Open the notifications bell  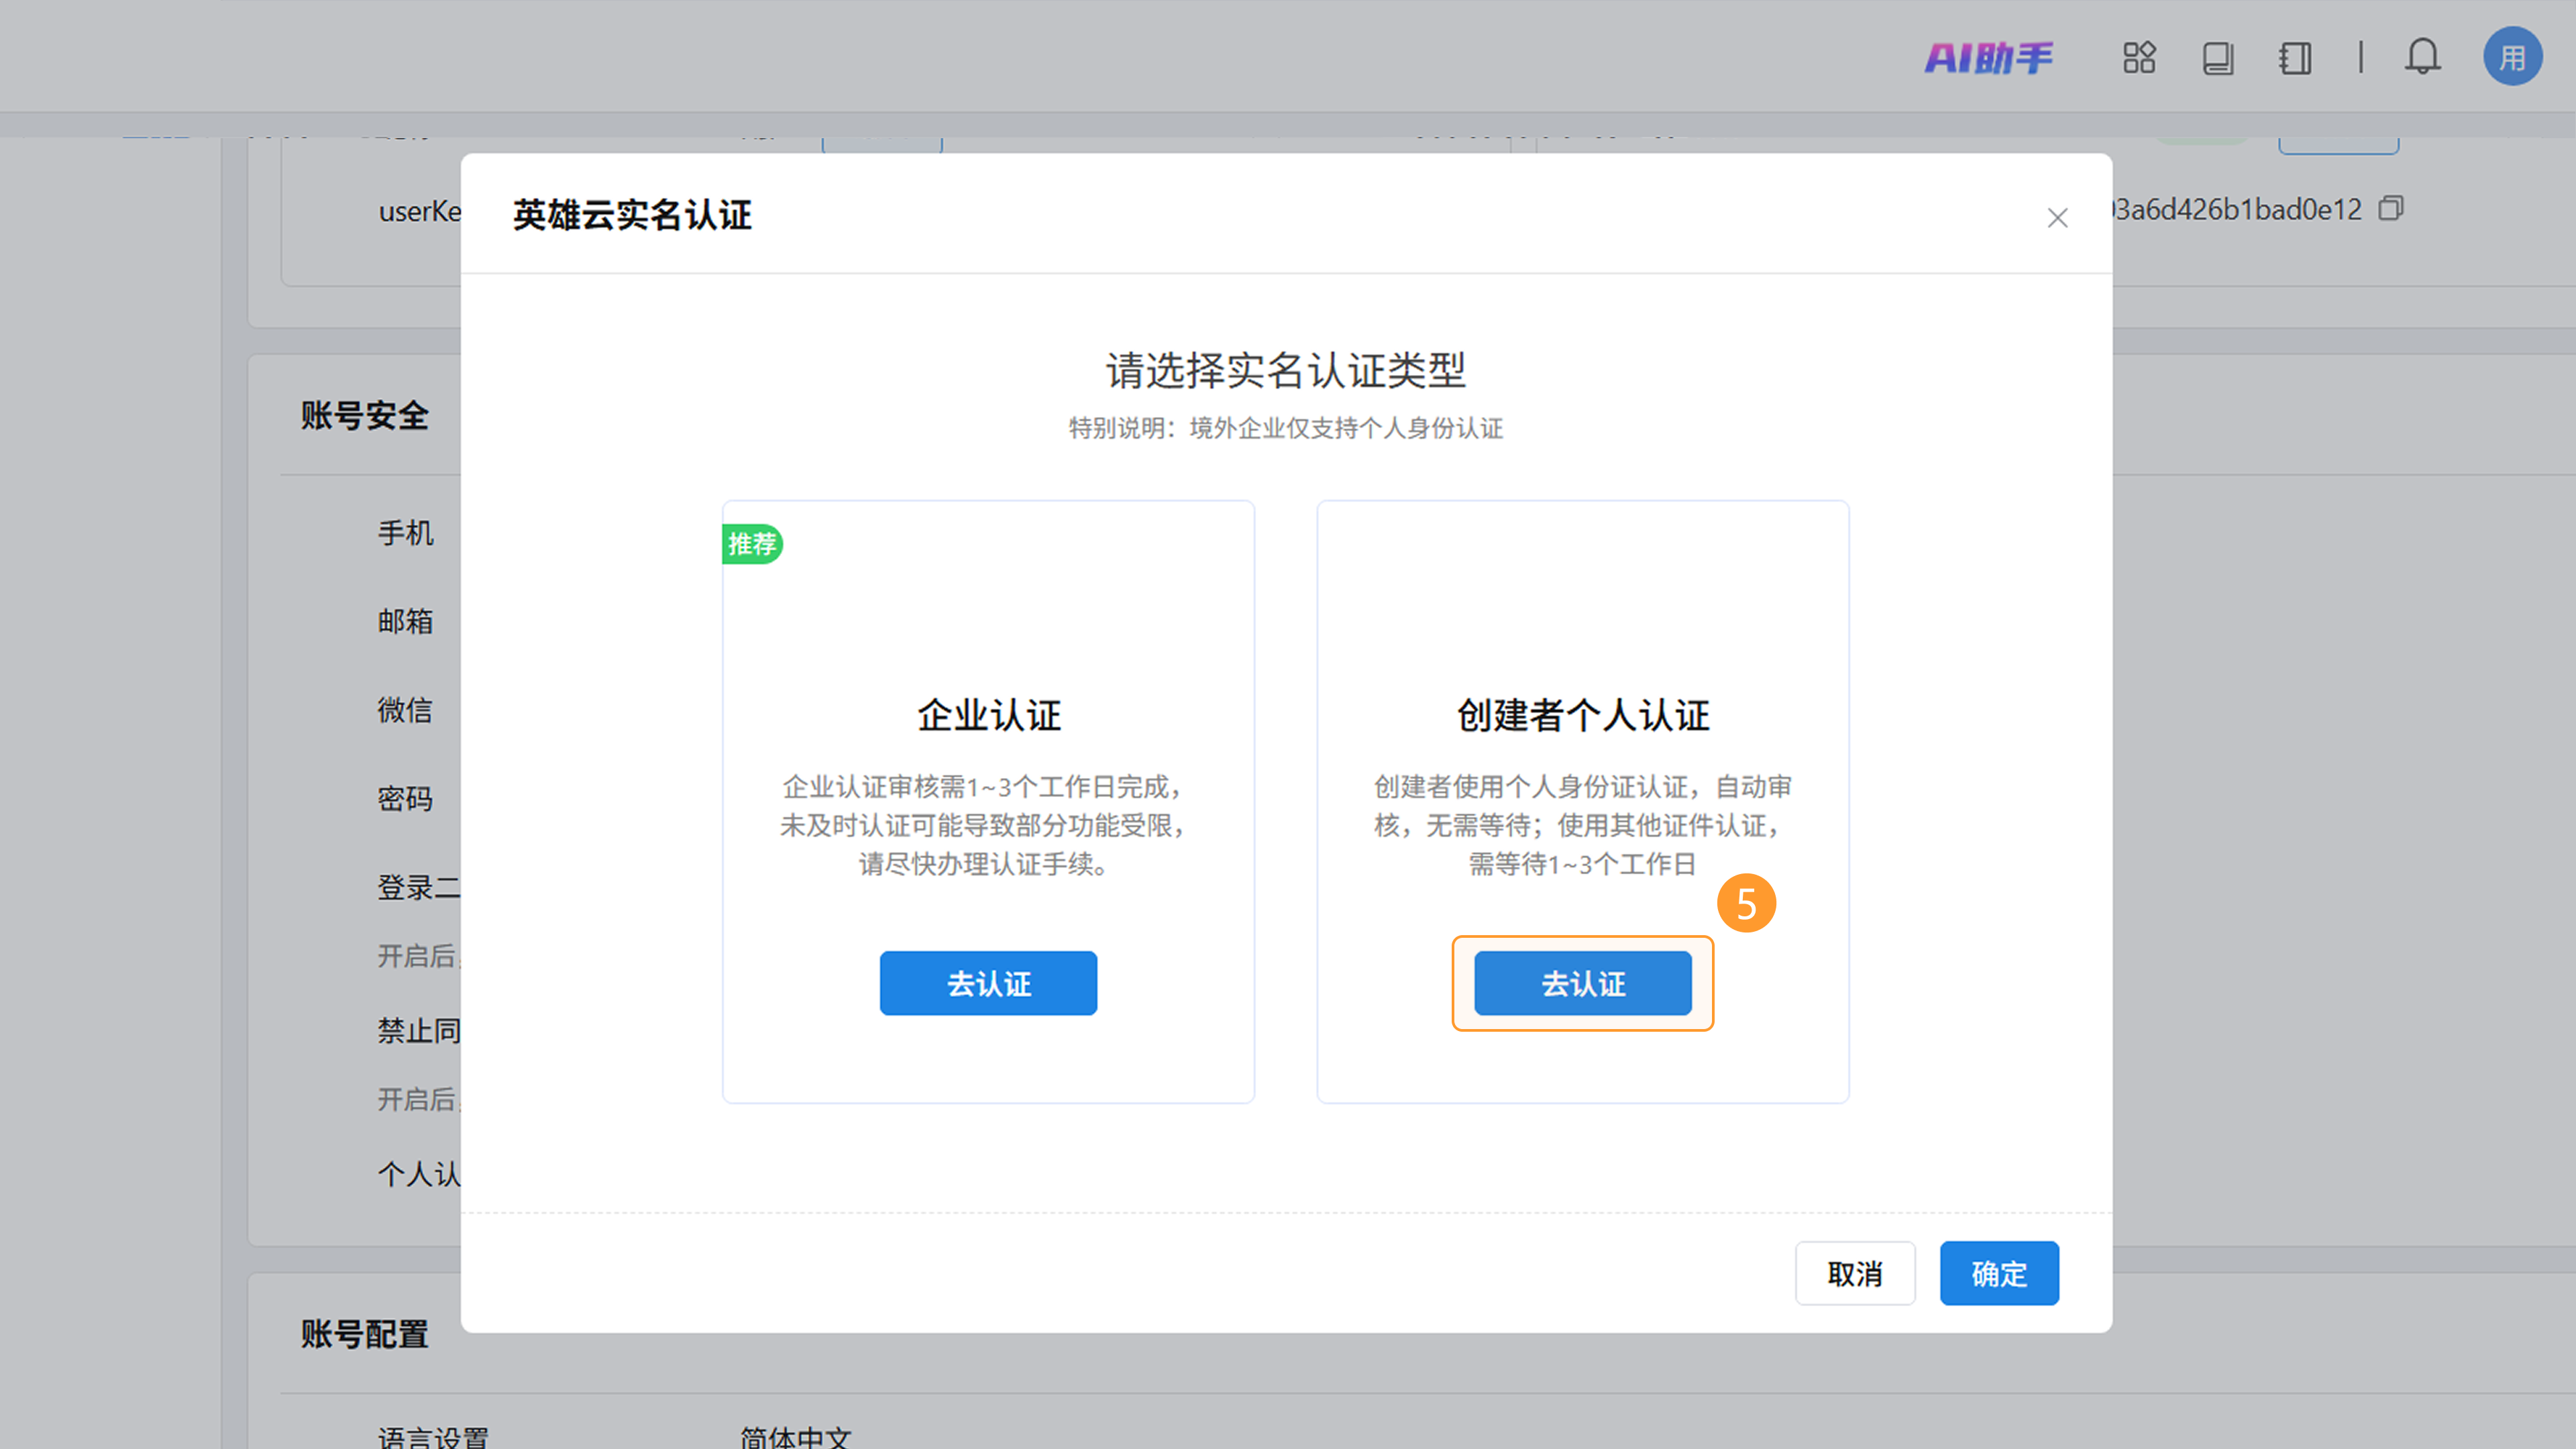point(2422,57)
